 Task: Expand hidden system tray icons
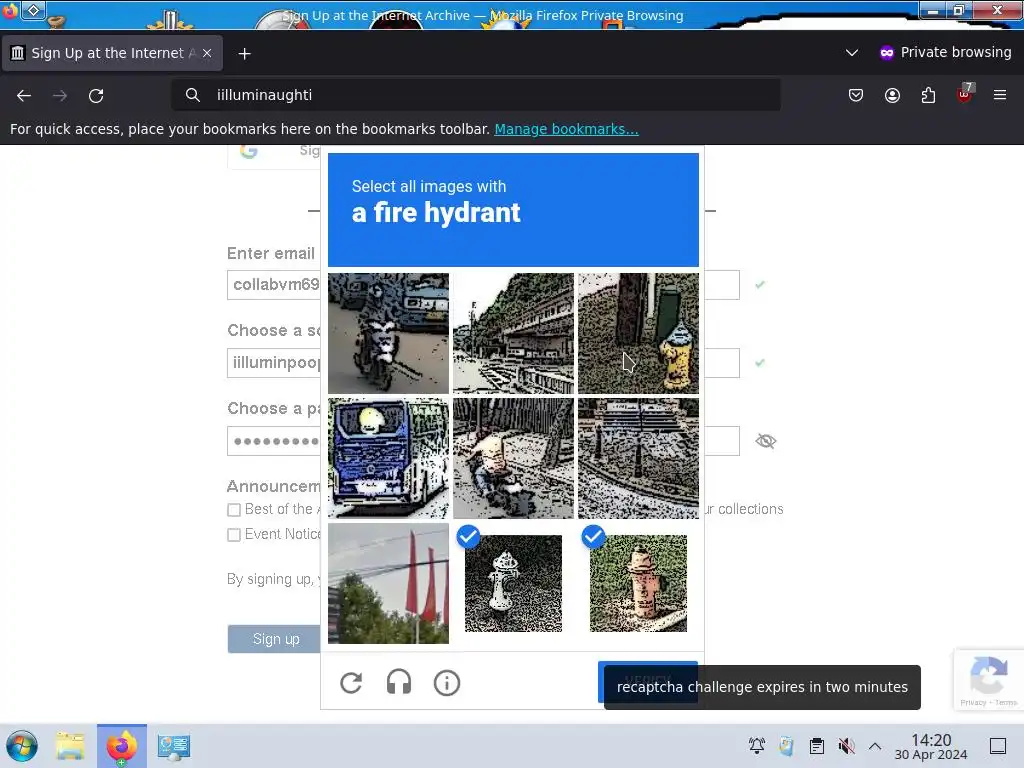pos(875,746)
